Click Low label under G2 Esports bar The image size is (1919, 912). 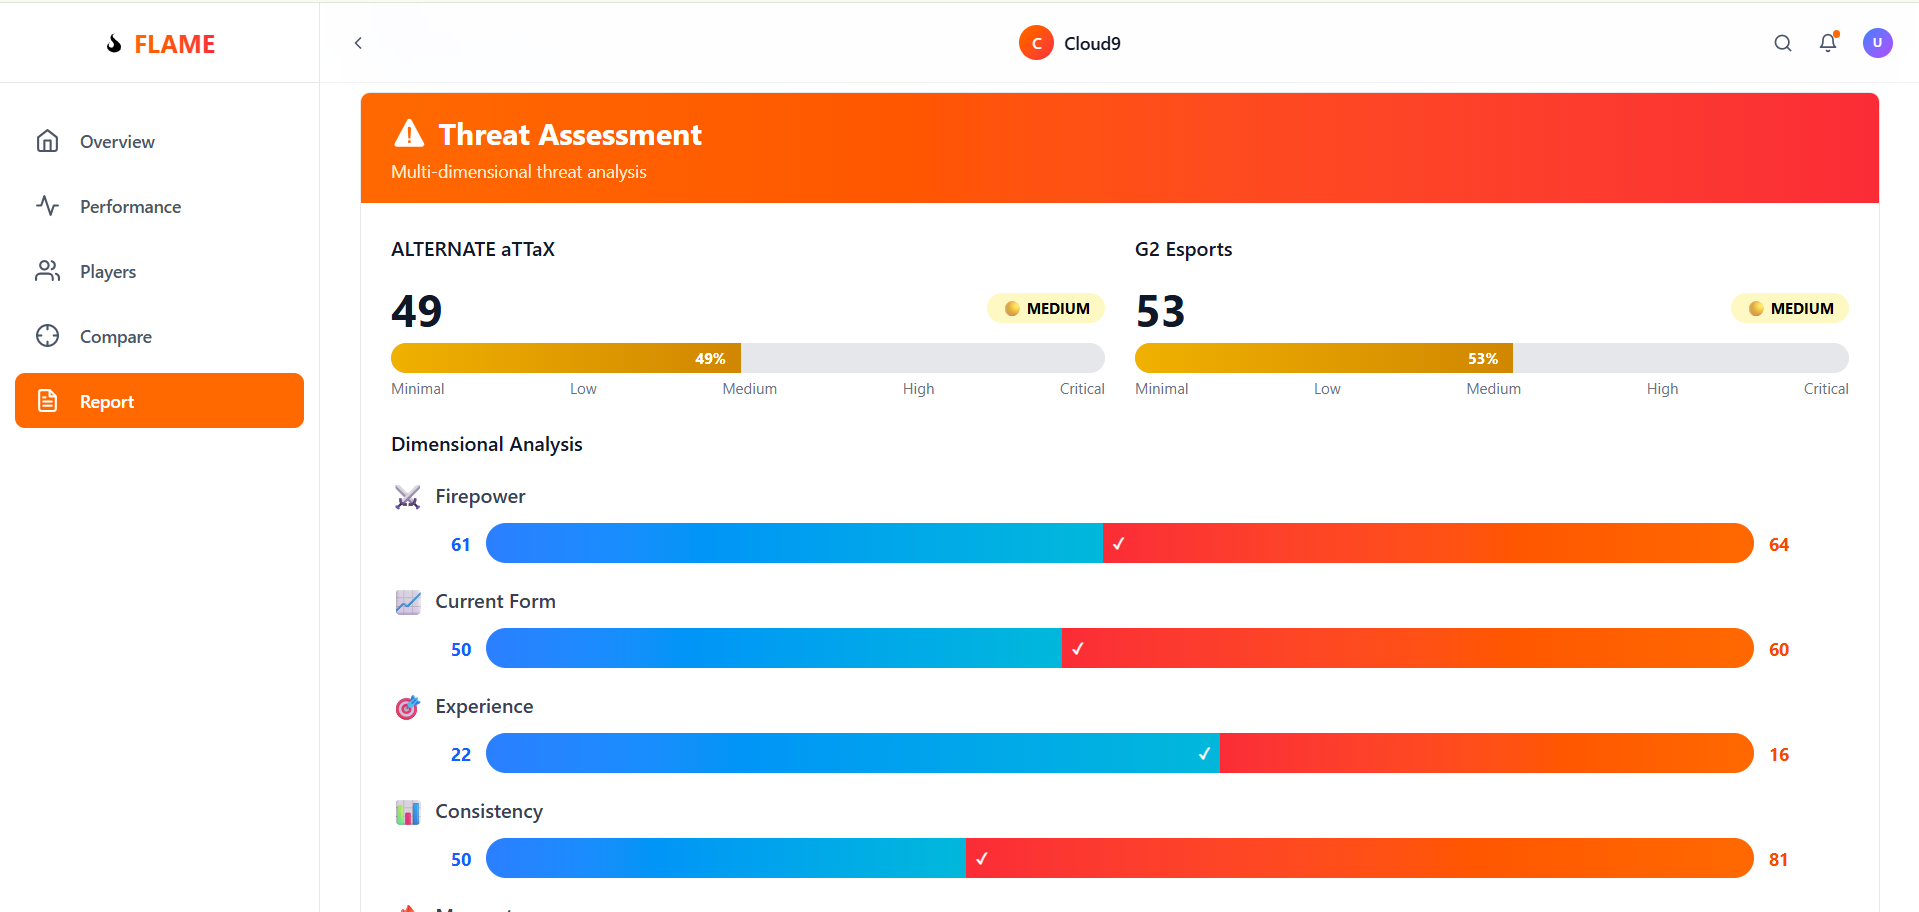tap(1327, 389)
